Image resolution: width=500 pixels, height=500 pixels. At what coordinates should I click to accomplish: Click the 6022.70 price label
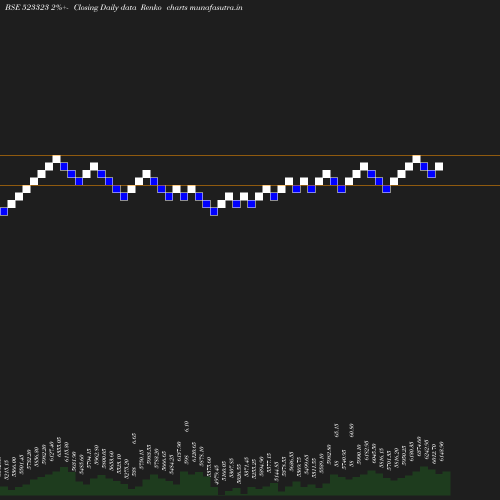click(434, 453)
